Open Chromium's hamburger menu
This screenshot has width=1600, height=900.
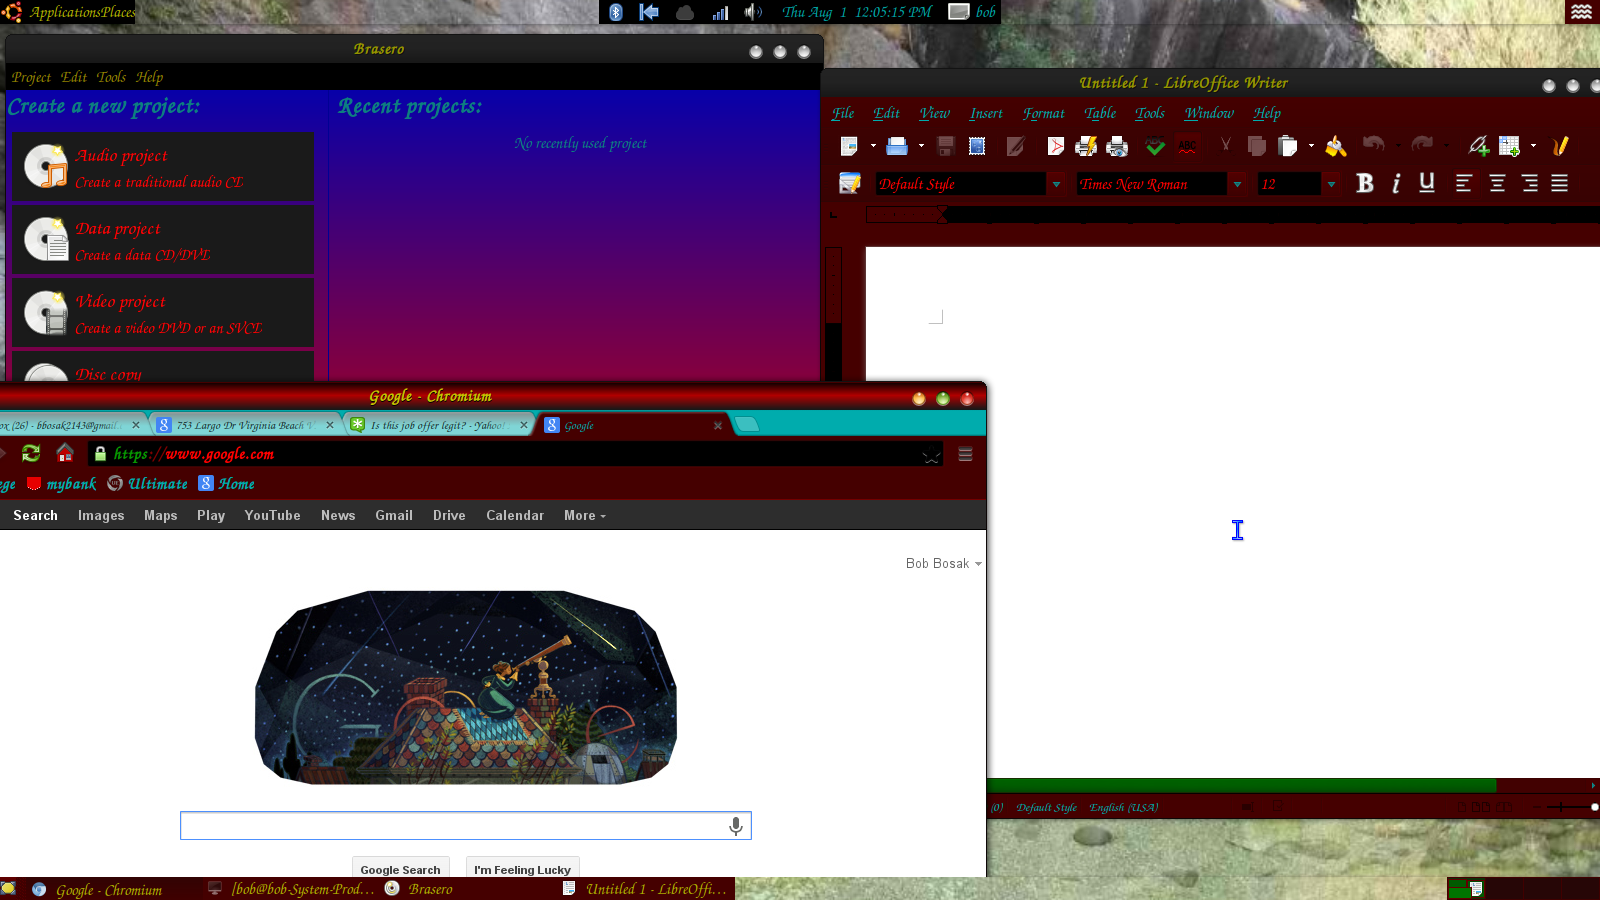965,454
